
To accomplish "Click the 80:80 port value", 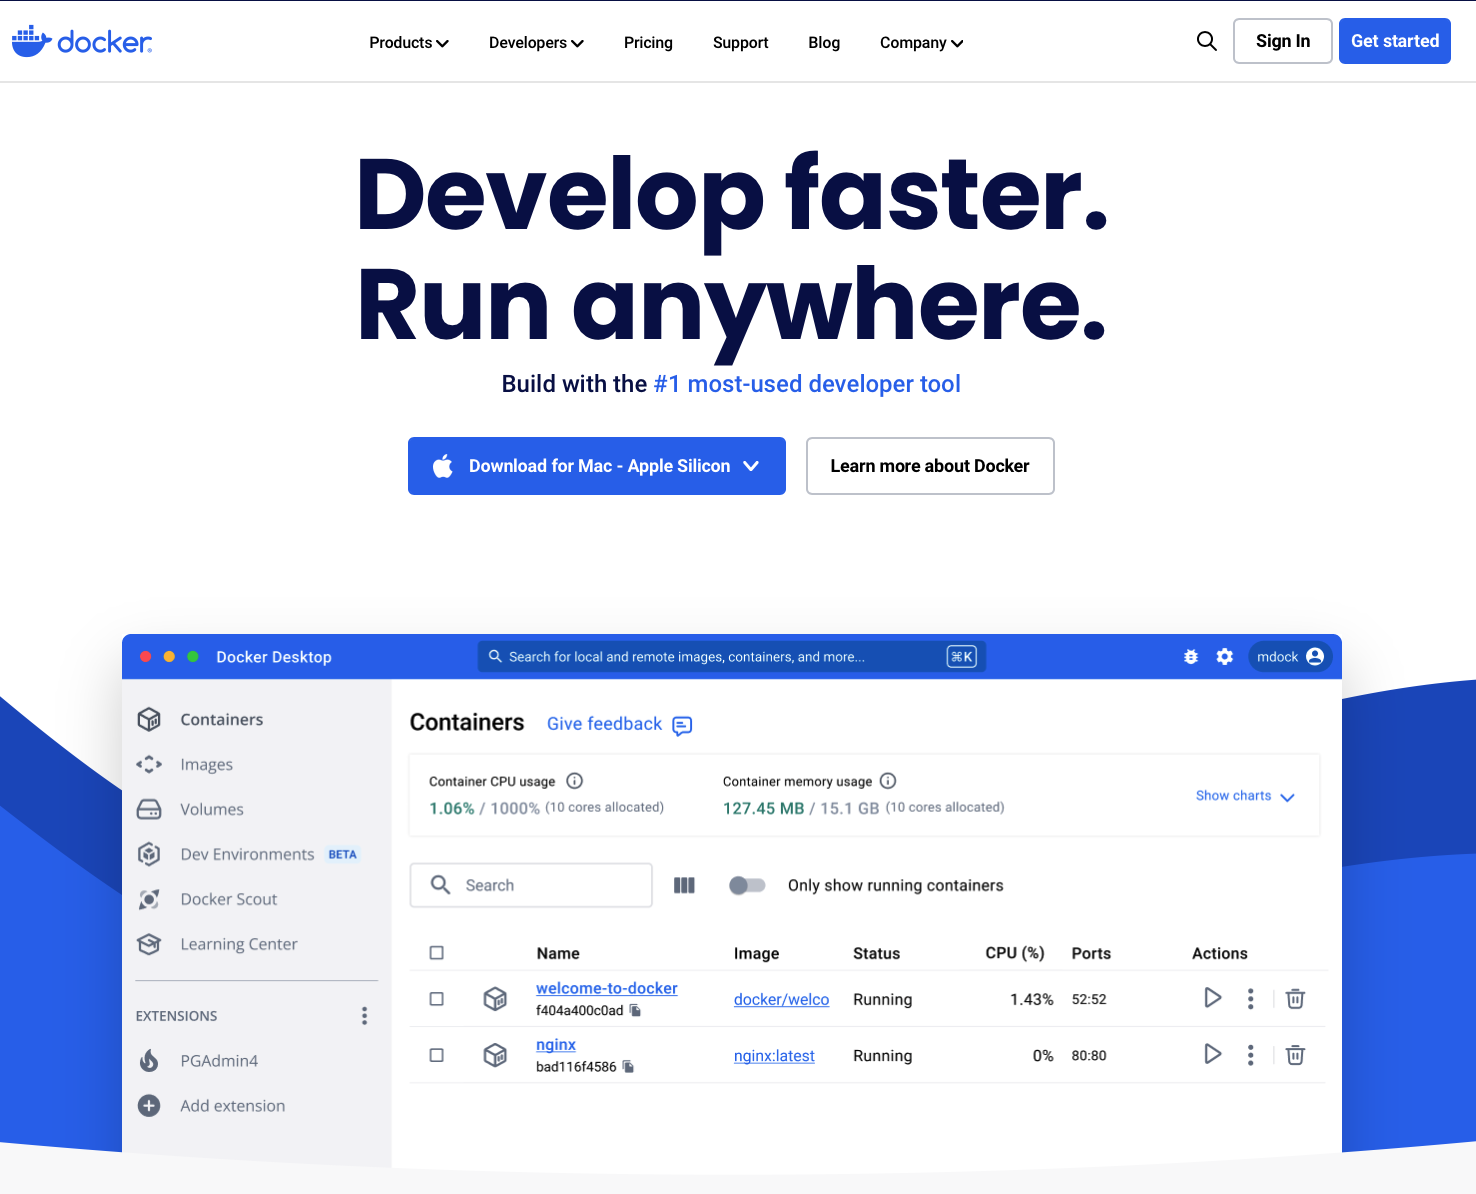I will coord(1089,1055).
